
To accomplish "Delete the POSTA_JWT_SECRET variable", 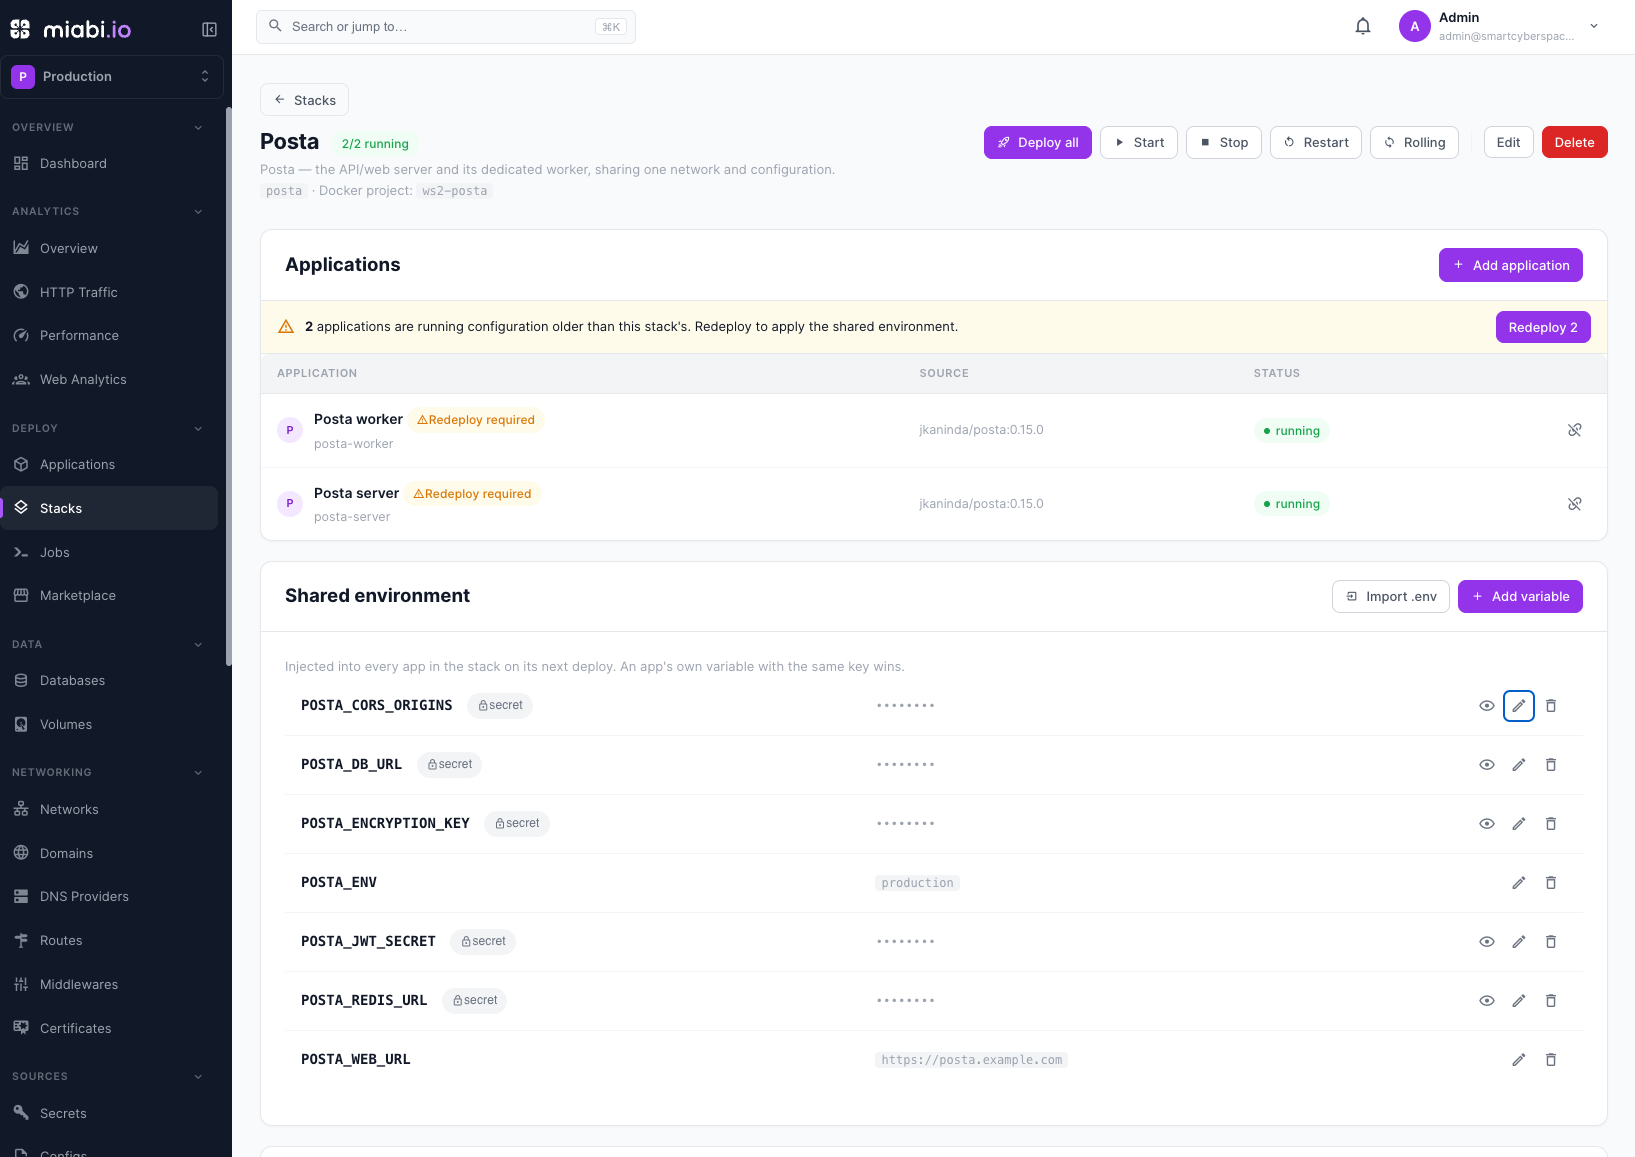I will tap(1551, 942).
